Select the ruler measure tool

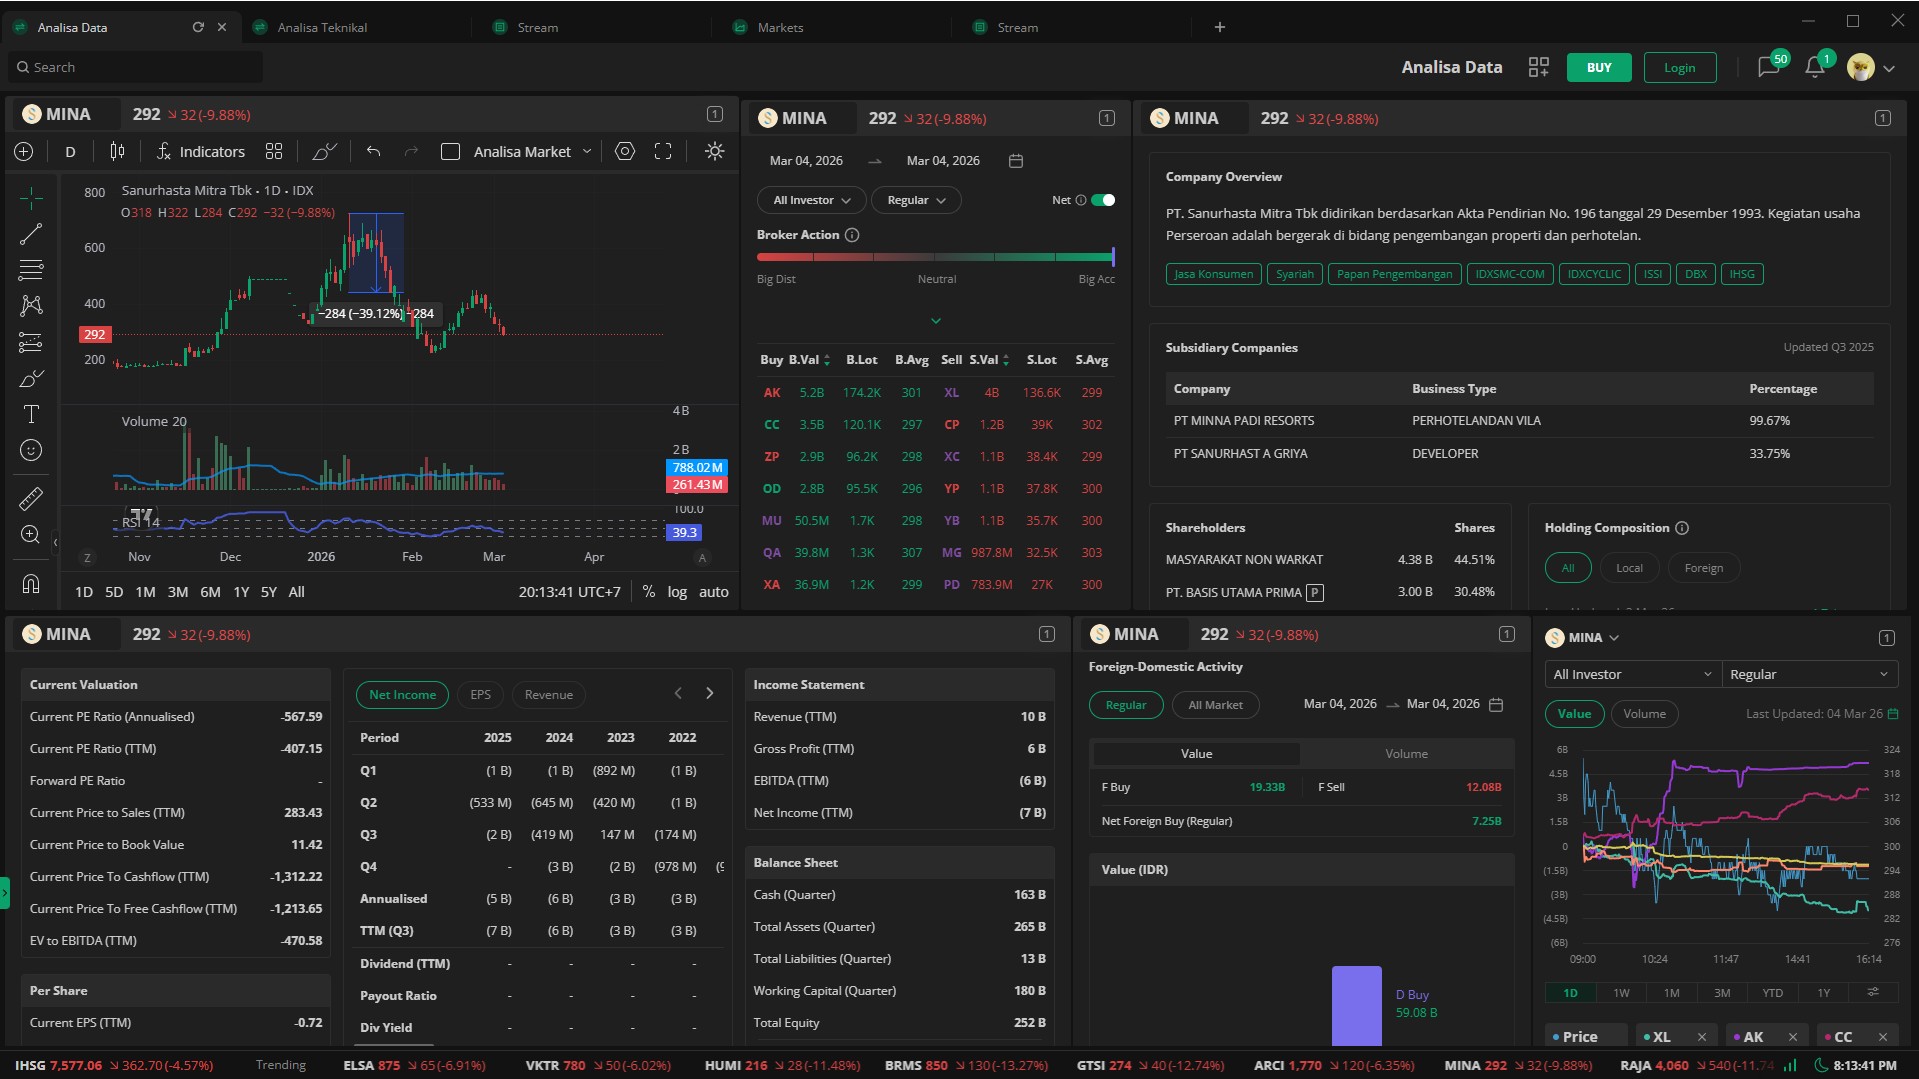coord(31,498)
